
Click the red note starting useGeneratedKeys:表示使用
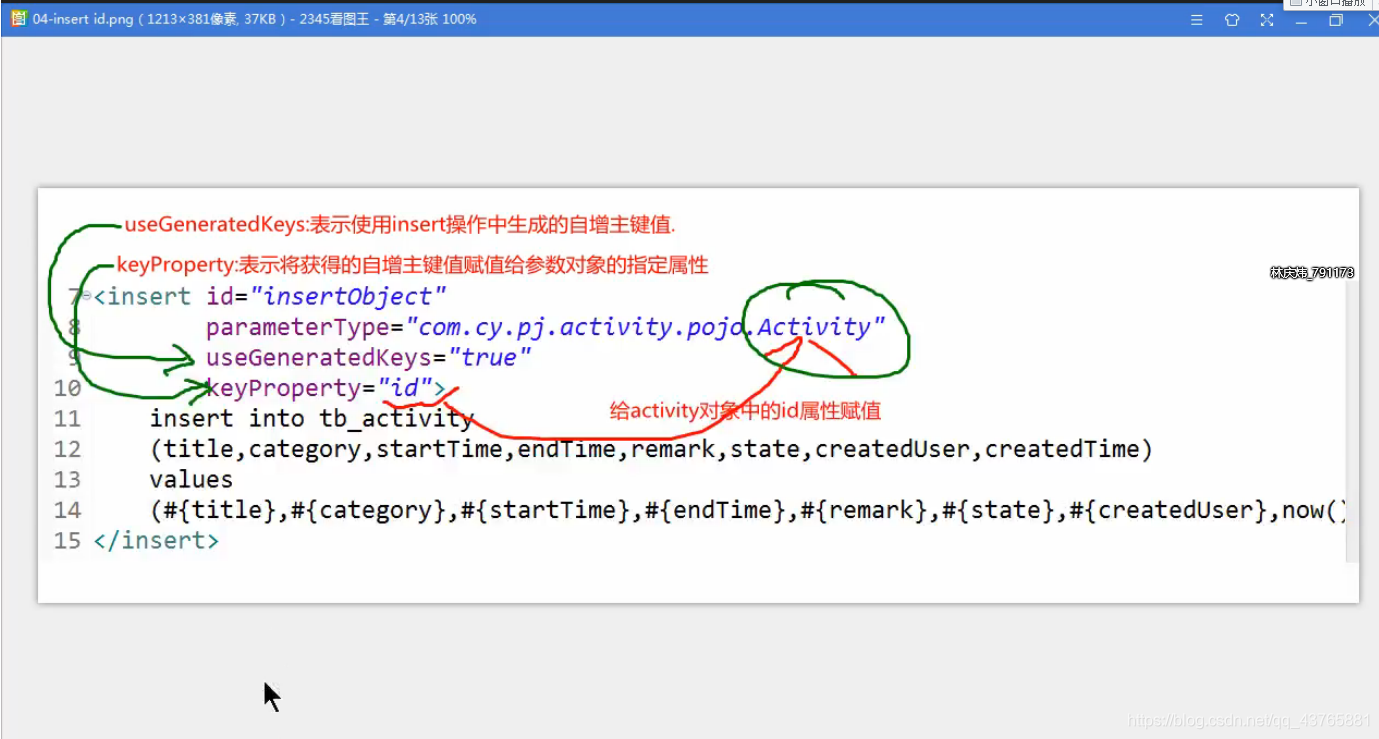pos(400,224)
